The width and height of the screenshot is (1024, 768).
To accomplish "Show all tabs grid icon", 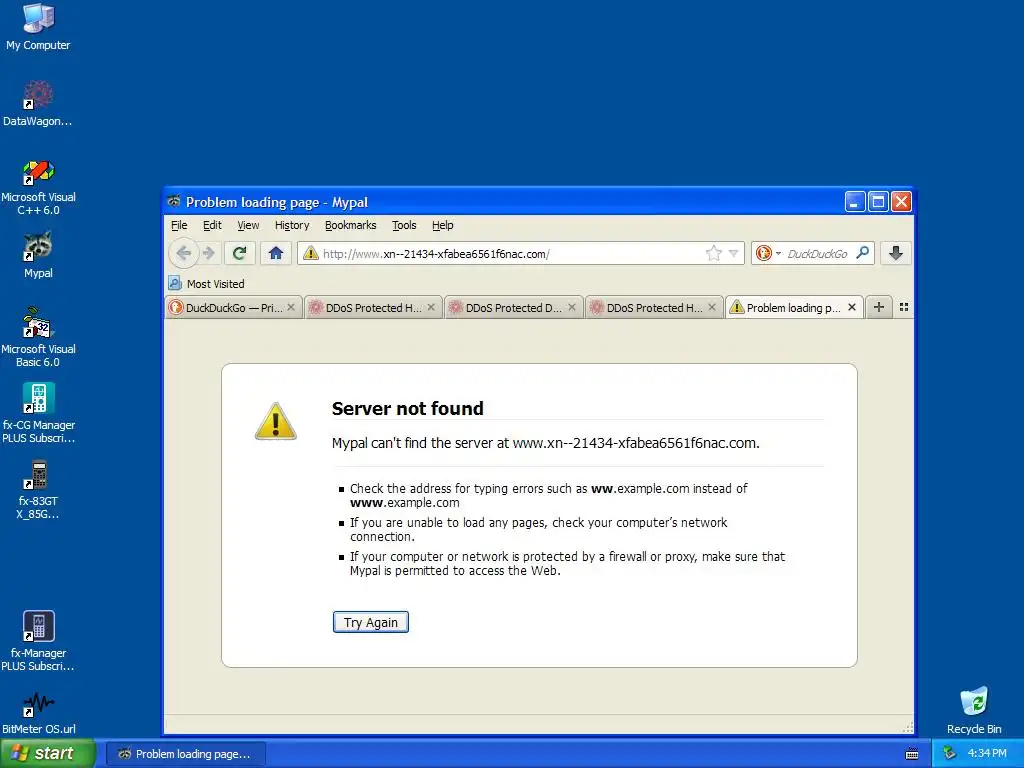I will (904, 307).
